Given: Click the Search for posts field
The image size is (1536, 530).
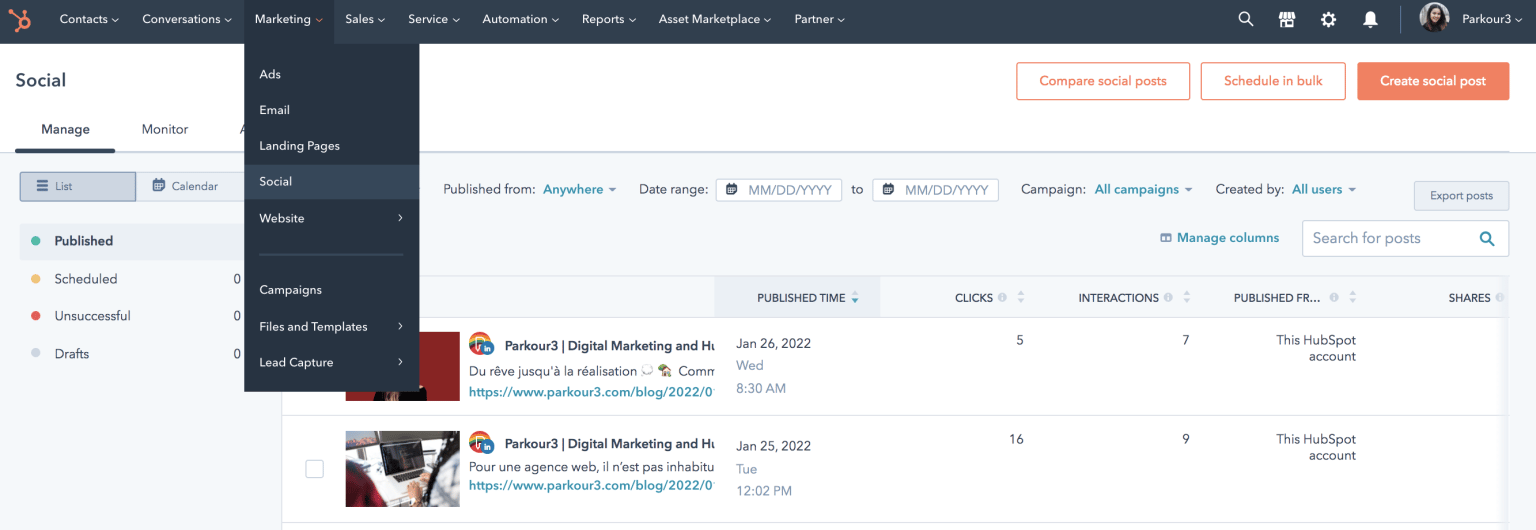Looking at the screenshot, I should 1405,238.
